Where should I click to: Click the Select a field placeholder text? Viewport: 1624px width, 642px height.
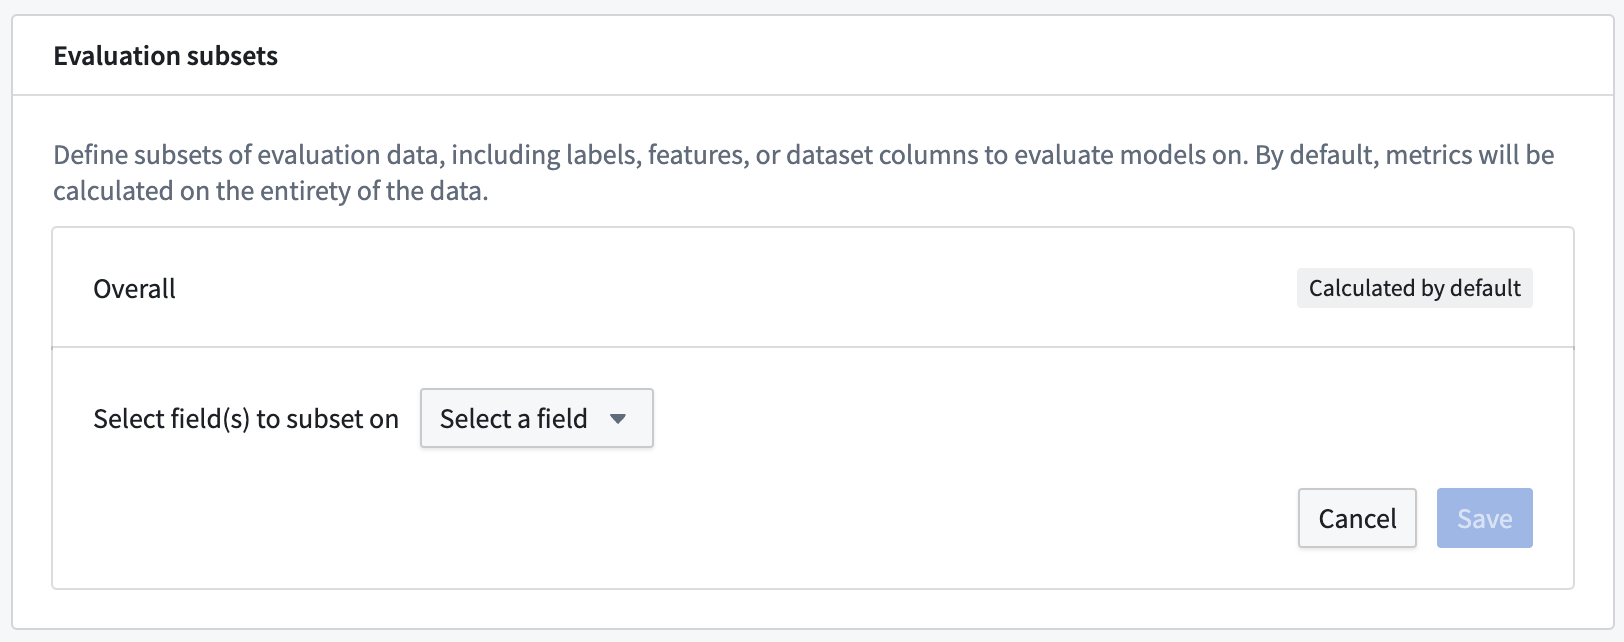point(514,419)
